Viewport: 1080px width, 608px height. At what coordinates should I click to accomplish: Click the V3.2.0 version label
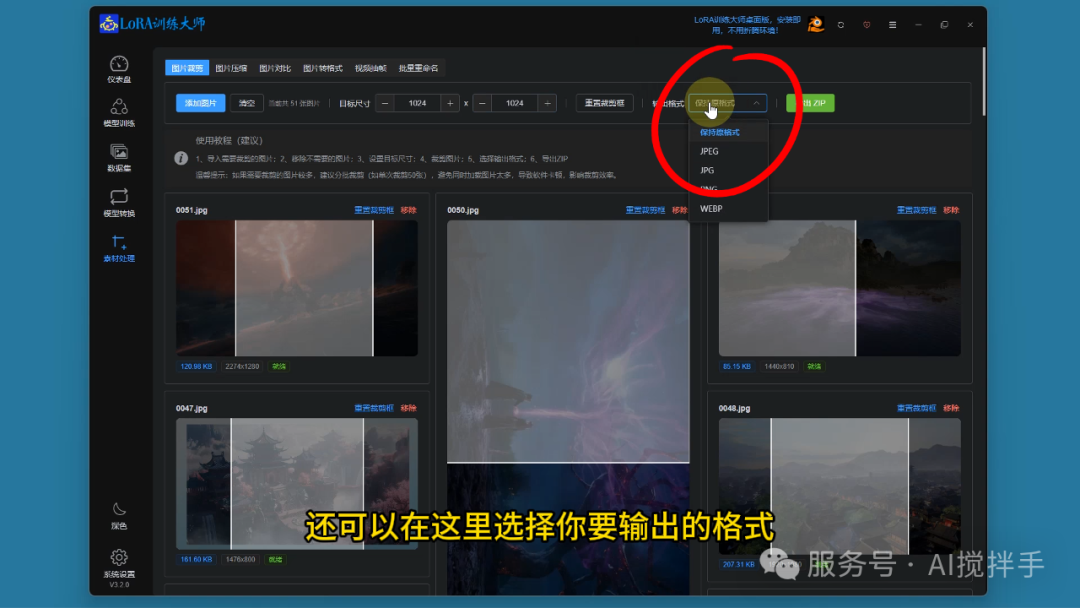(x=118, y=585)
